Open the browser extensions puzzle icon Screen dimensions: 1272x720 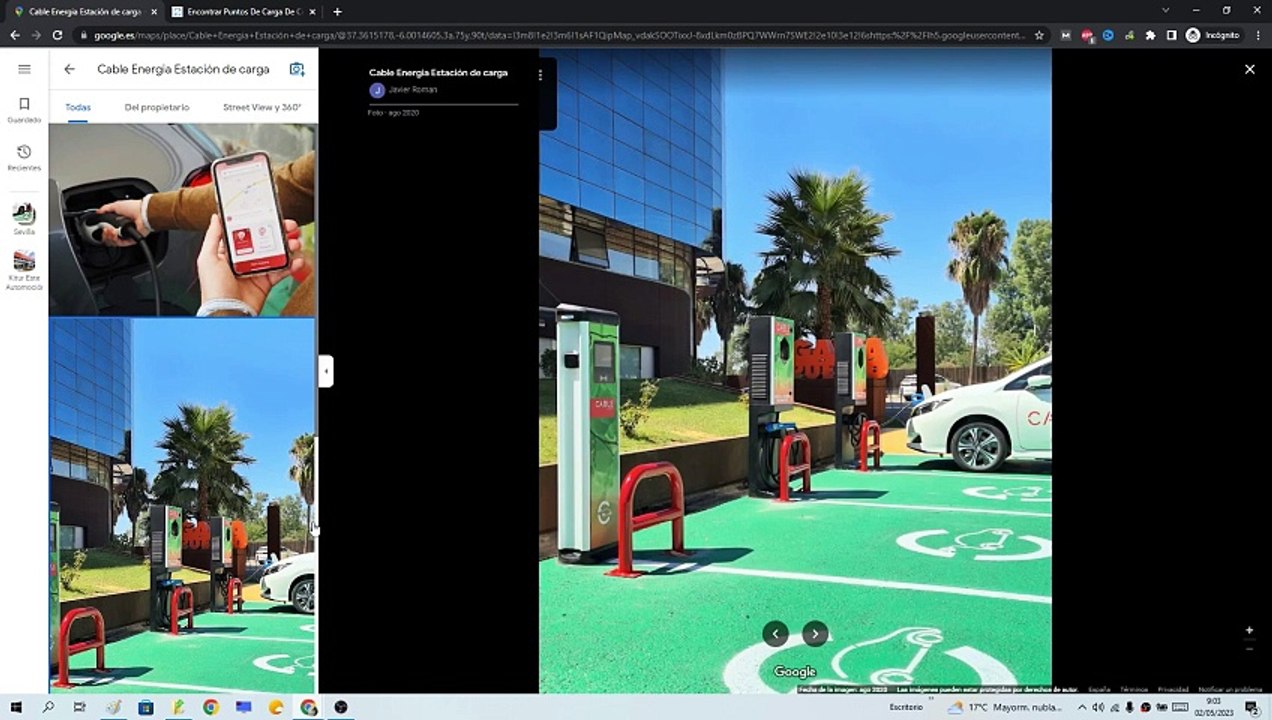(1150, 35)
